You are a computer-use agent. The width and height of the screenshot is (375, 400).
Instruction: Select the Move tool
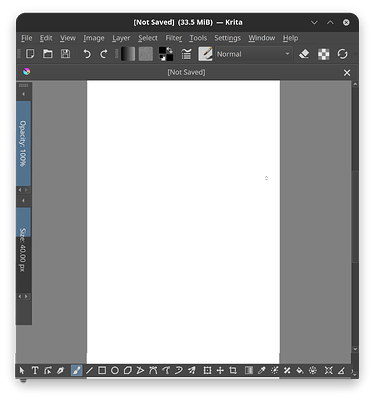pyautogui.click(x=220, y=370)
